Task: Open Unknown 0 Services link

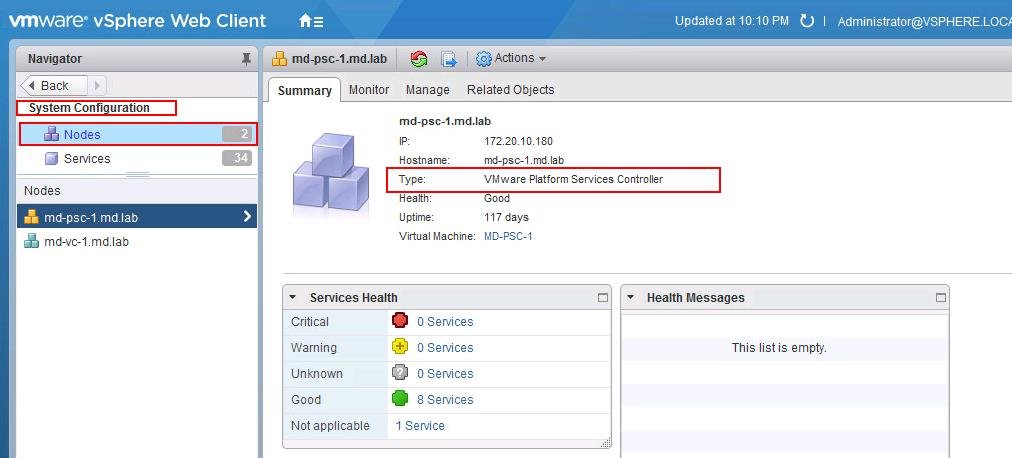Action: click(x=445, y=373)
